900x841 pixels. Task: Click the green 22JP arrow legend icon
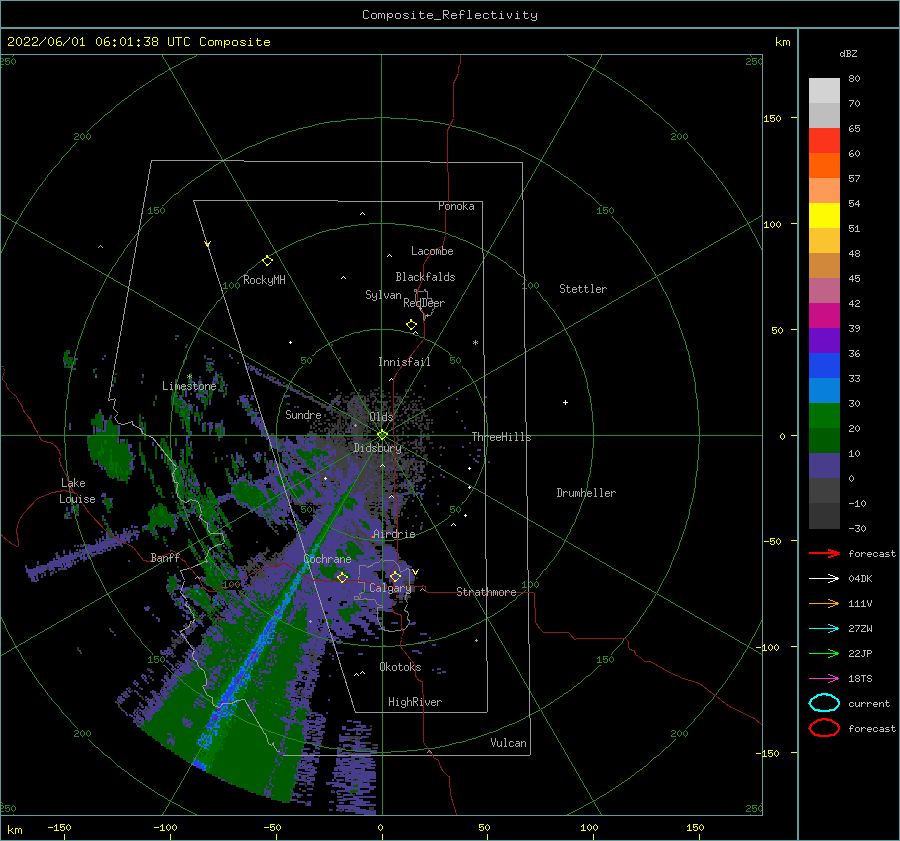(824, 653)
